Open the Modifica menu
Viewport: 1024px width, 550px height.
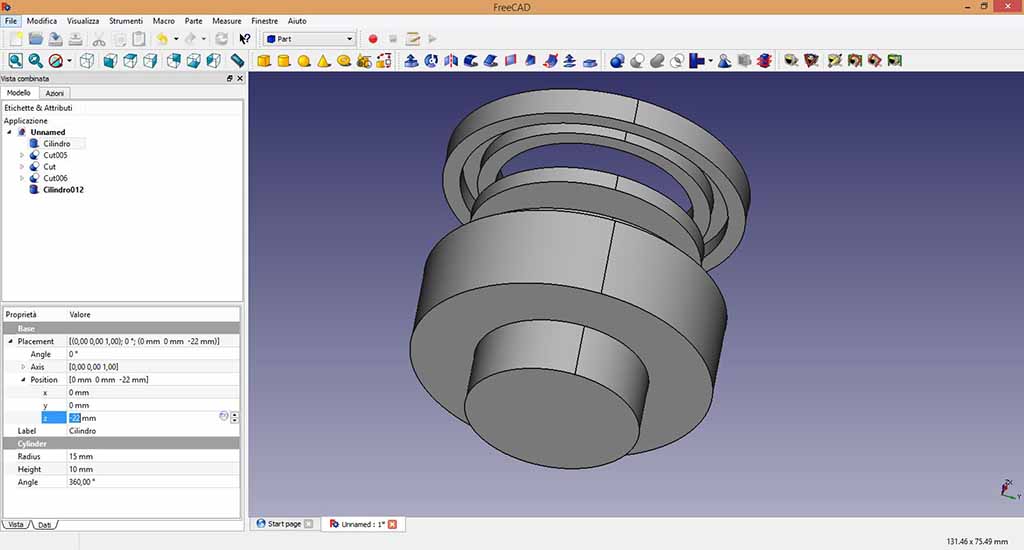[x=42, y=21]
